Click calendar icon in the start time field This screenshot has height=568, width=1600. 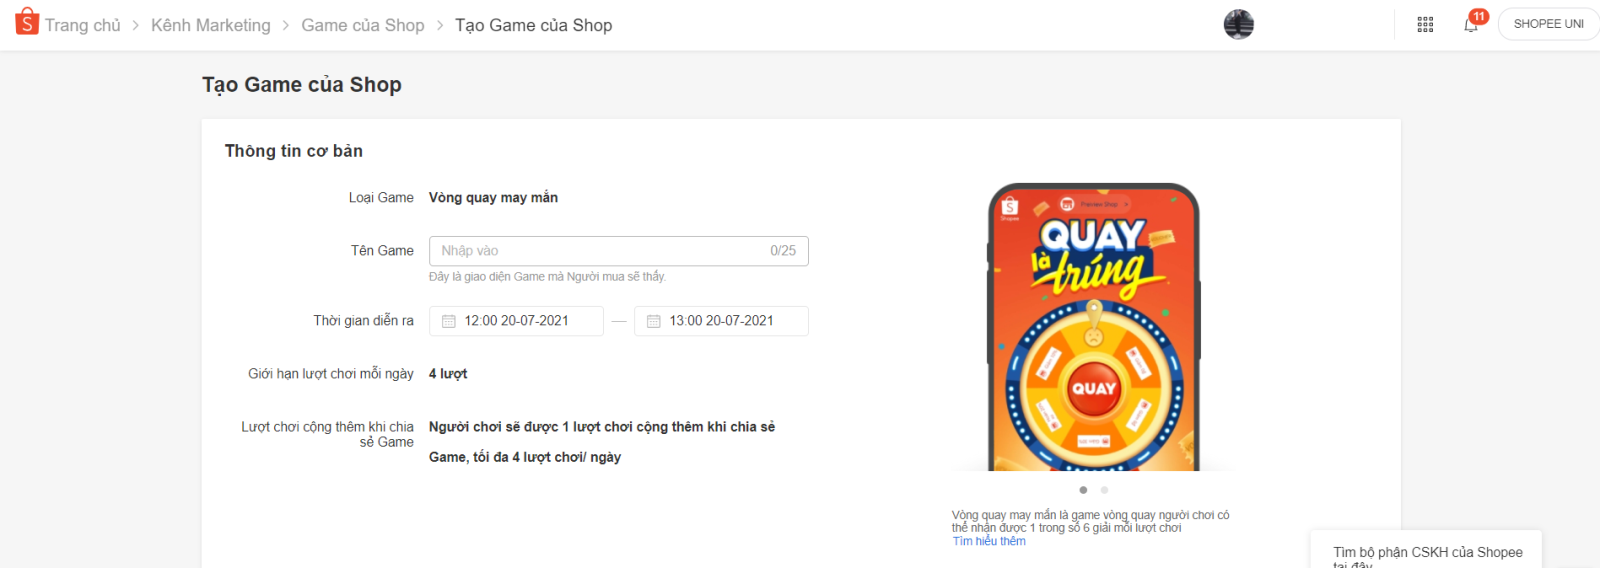tap(449, 321)
